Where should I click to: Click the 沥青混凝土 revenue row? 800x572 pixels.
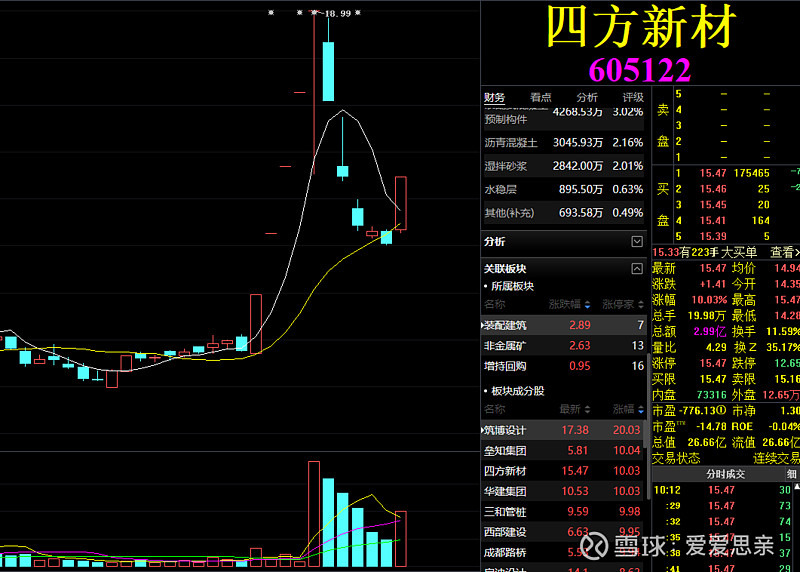click(563, 143)
